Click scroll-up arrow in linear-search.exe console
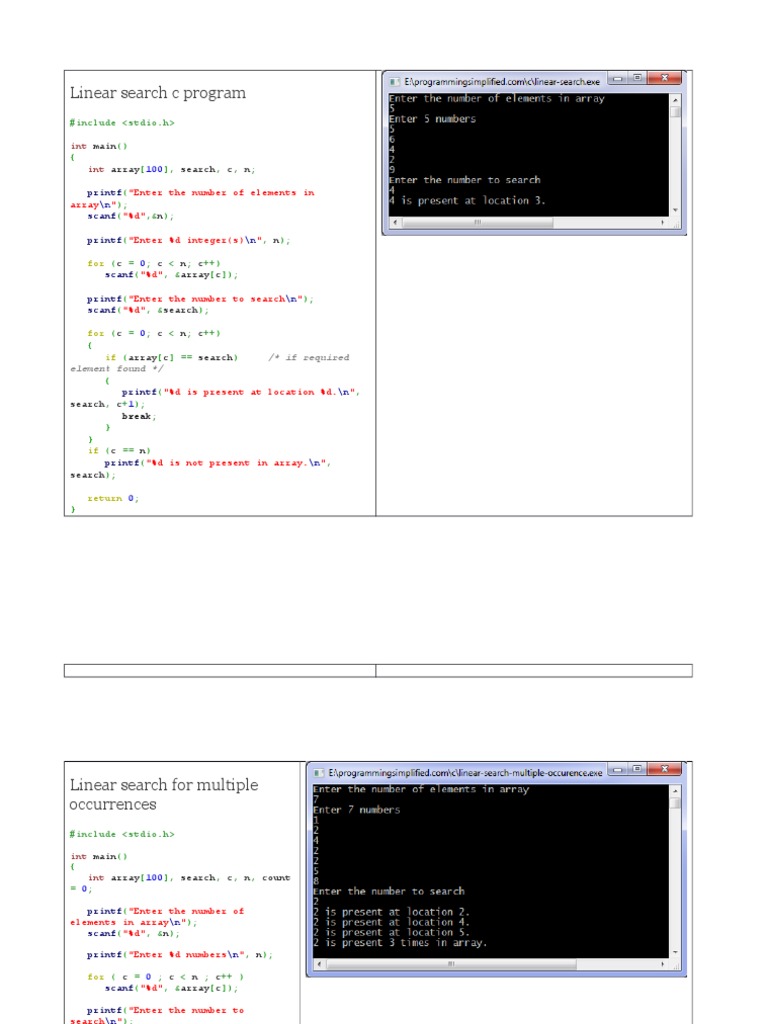Screen dimensions: 768x1024 point(675,99)
